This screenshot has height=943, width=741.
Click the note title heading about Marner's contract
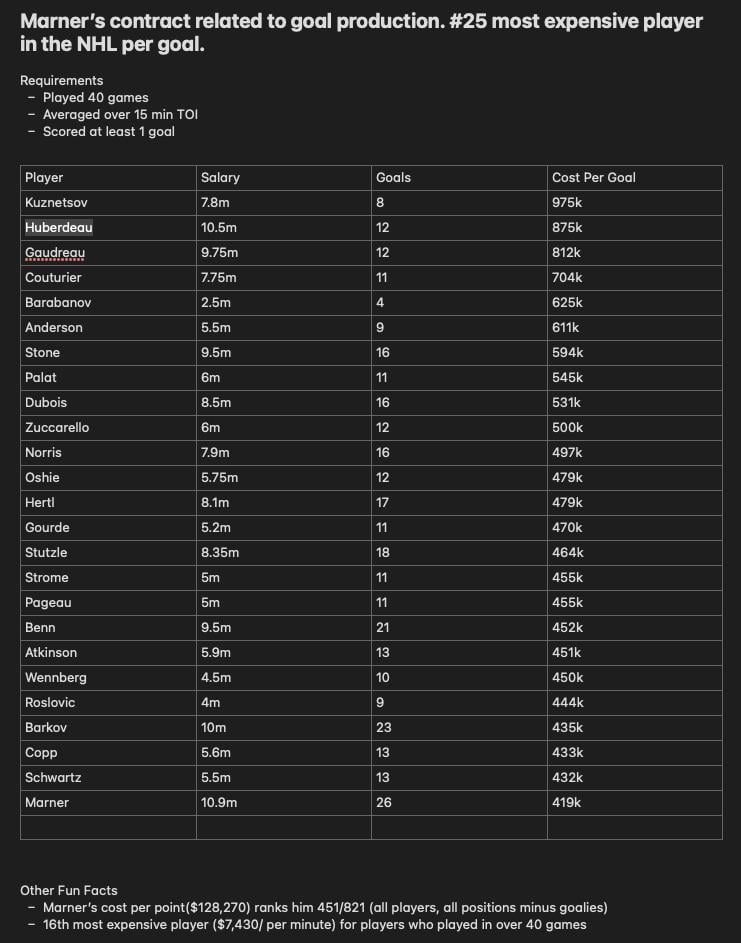[x=361, y=32]
